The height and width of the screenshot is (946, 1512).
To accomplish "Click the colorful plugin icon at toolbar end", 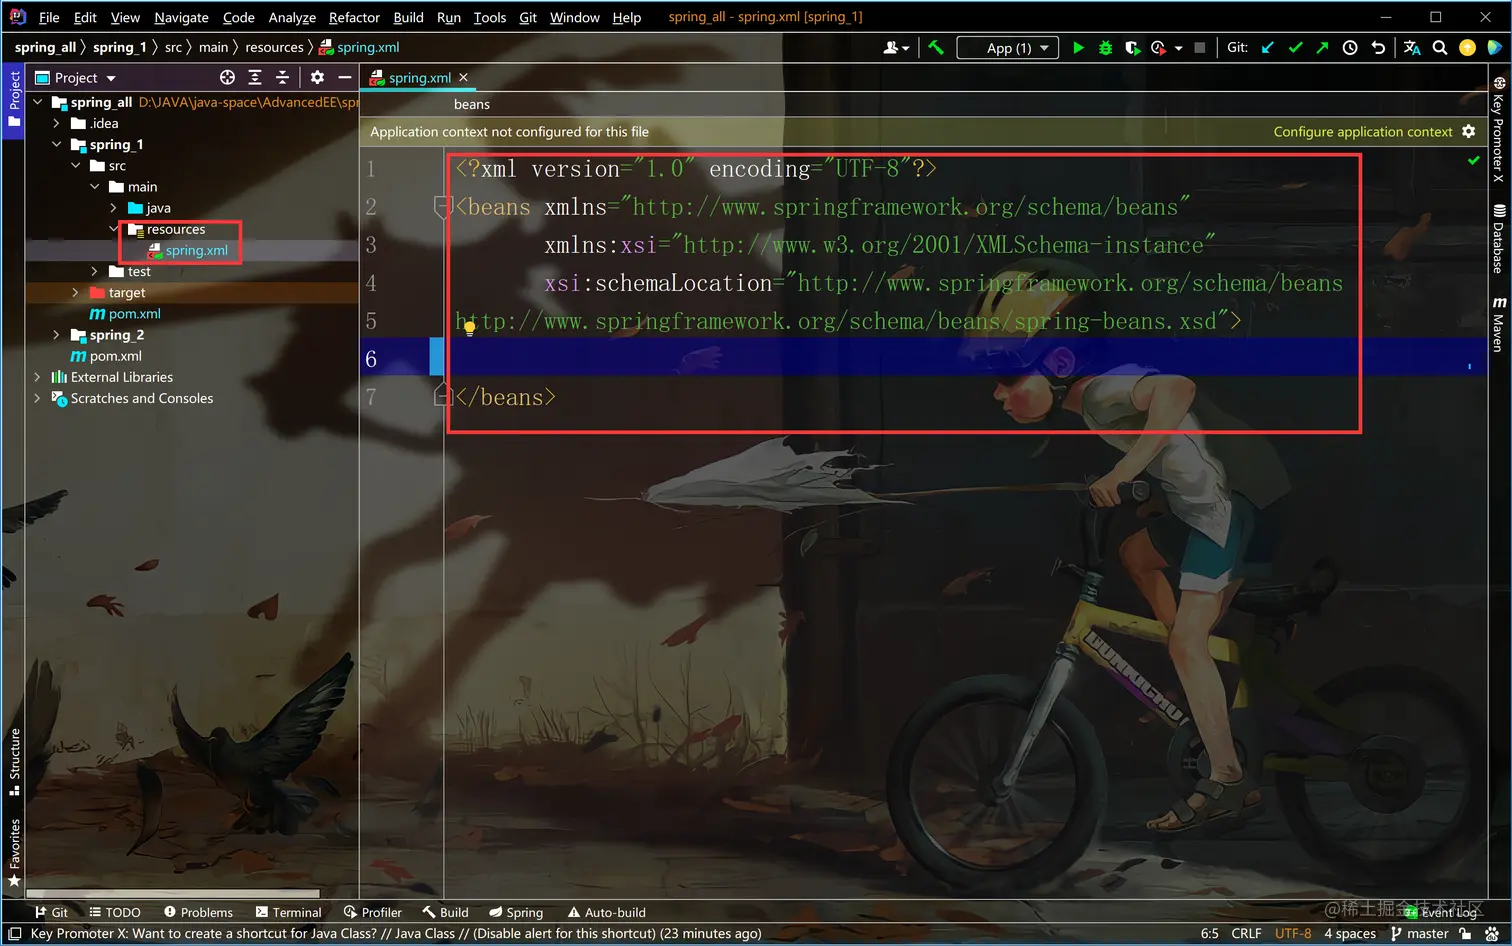I will coord(1494,47).
